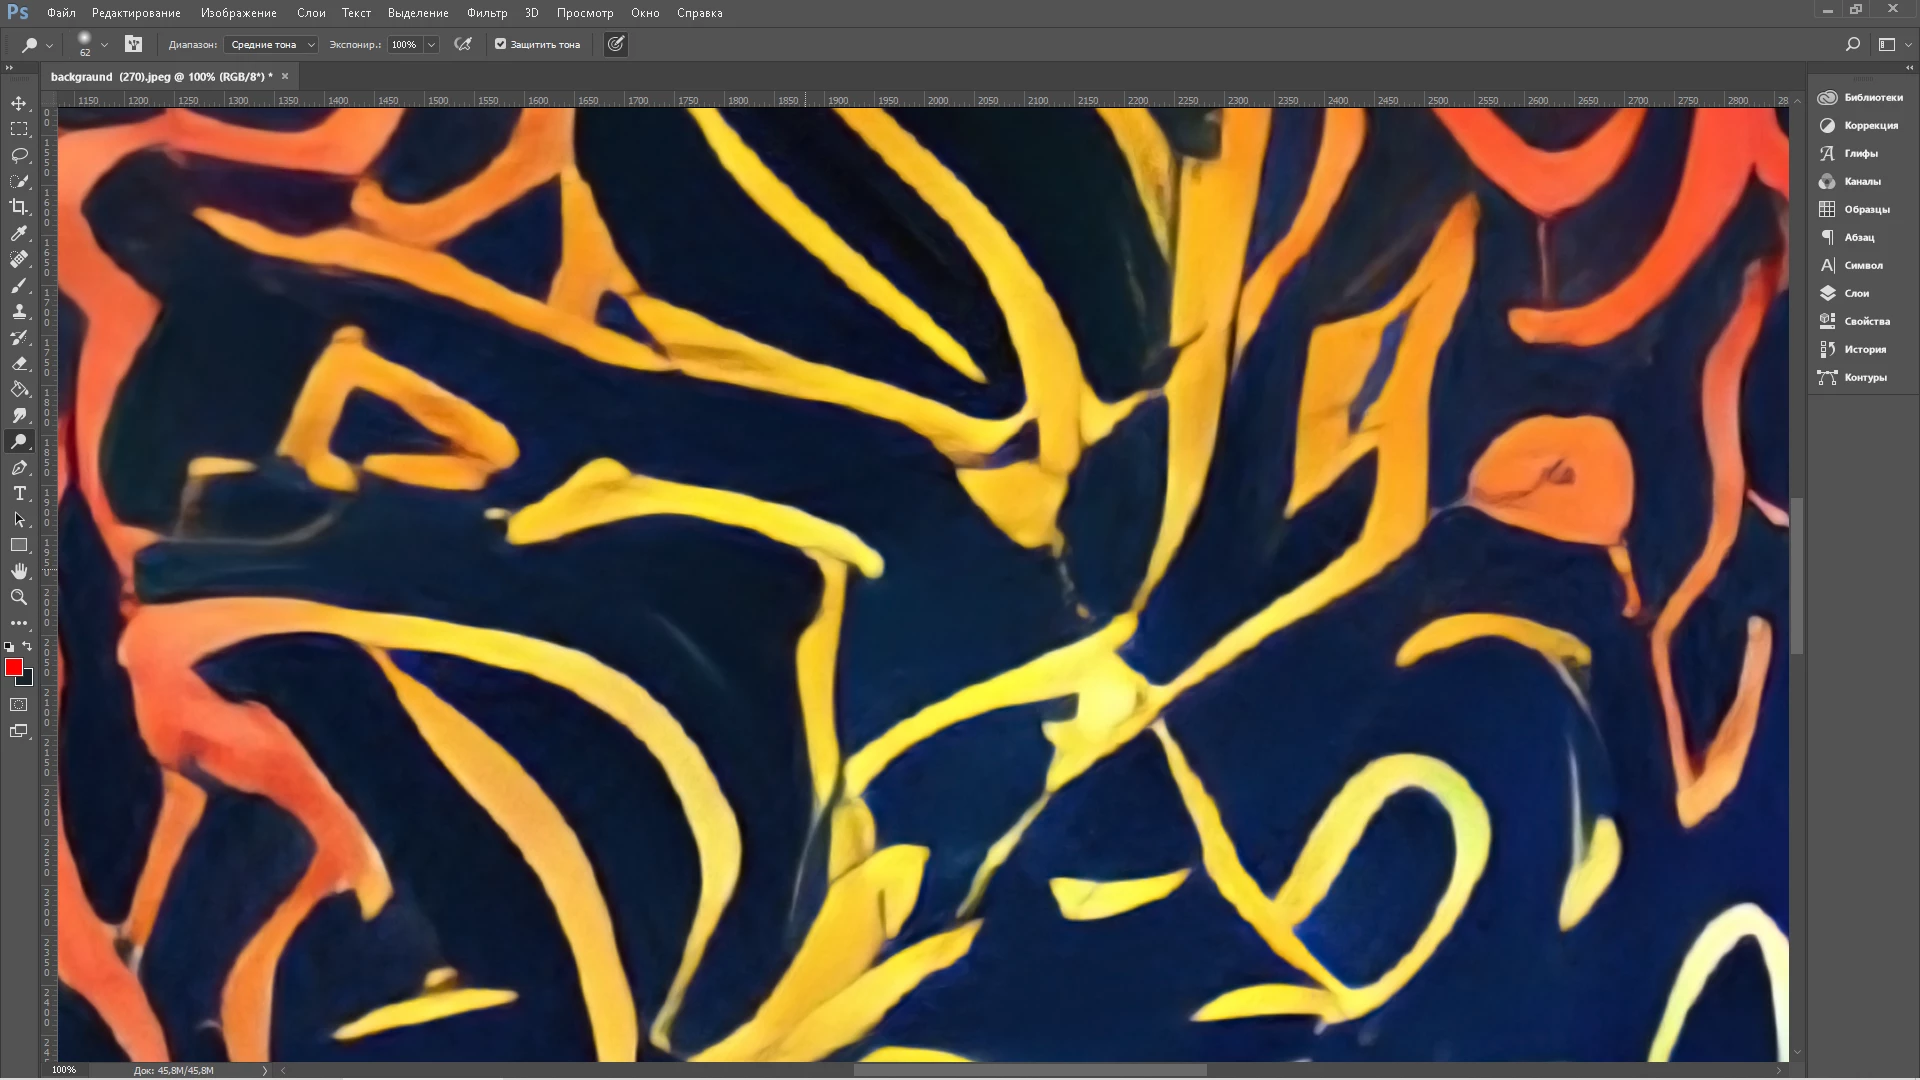Click the zoom percentage field in status bar
This screenshot has height=1080, width=1920.
click(64, 1070)
